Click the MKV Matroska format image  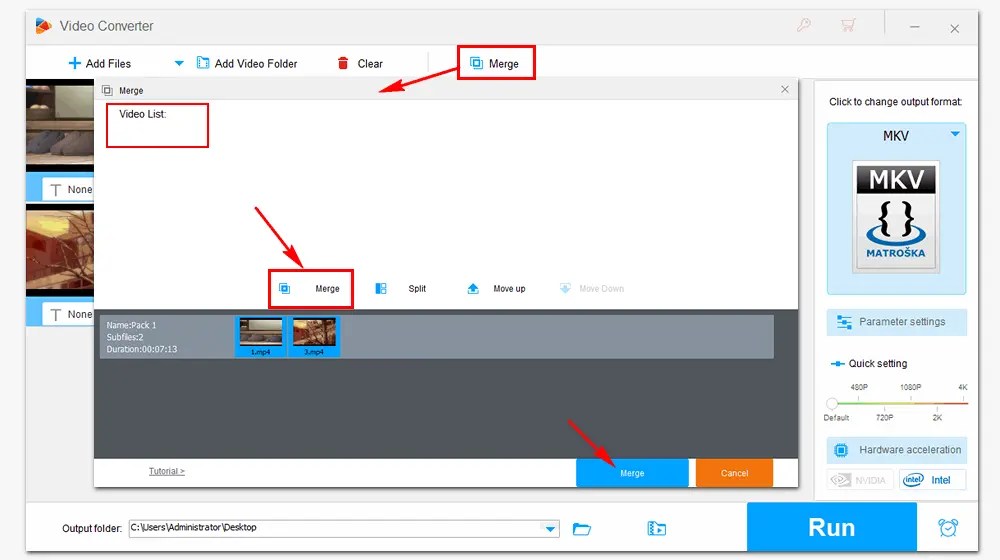point(896,216)
